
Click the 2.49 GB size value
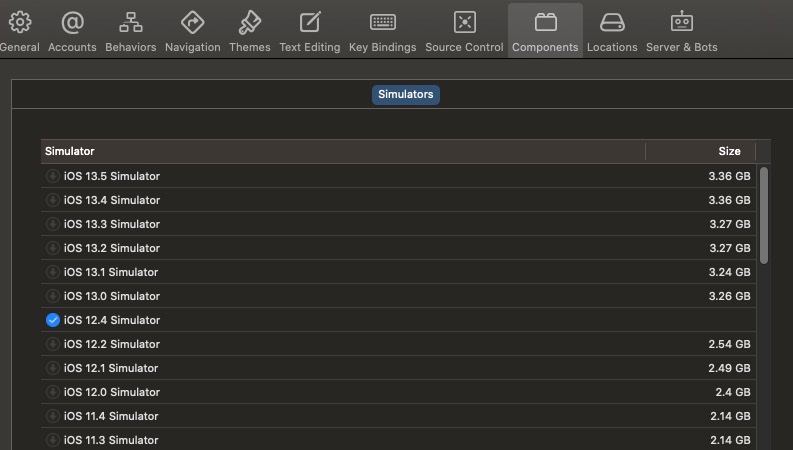729,368
